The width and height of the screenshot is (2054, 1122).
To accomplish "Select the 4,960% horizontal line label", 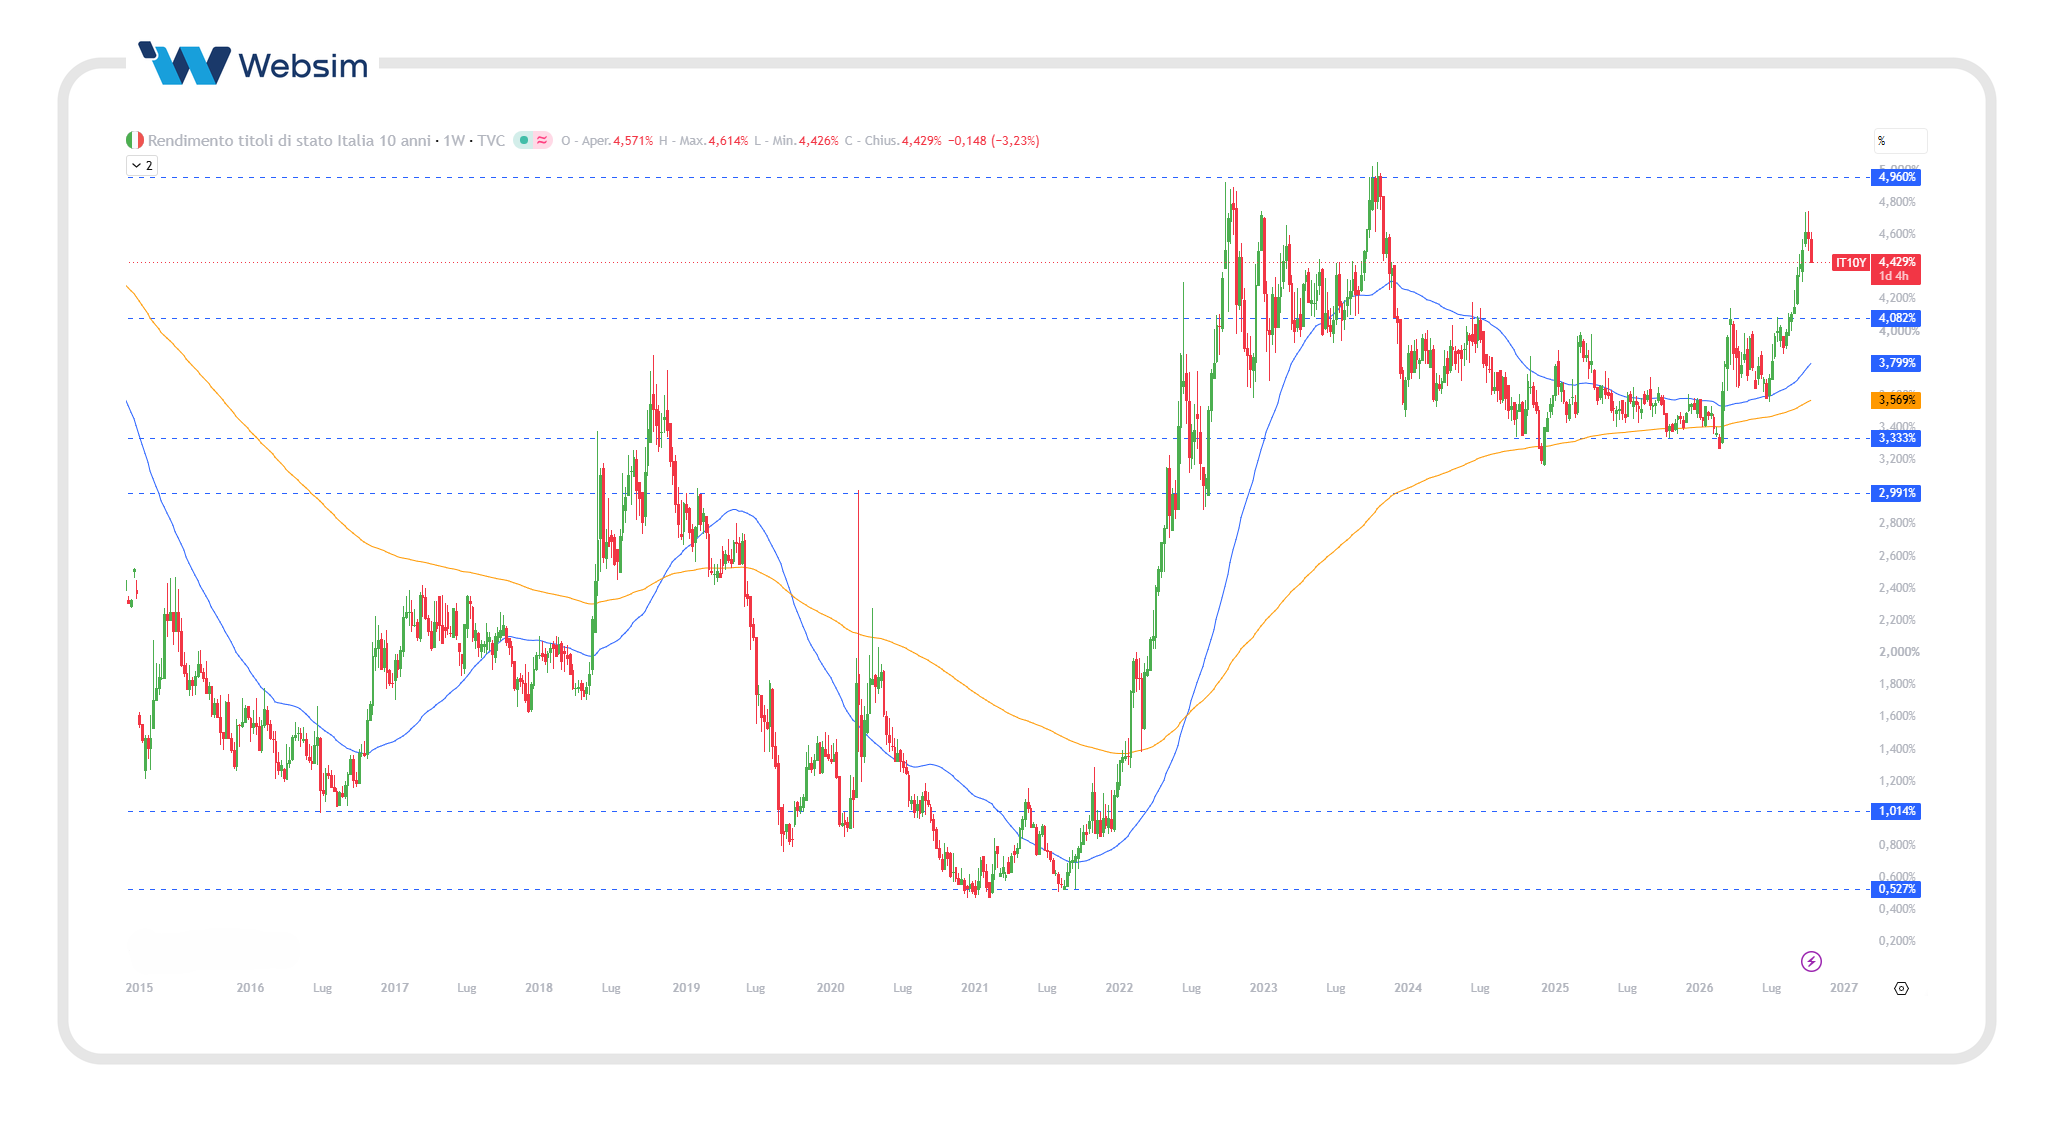I will pyautogui.click(x=1896, y=177).
